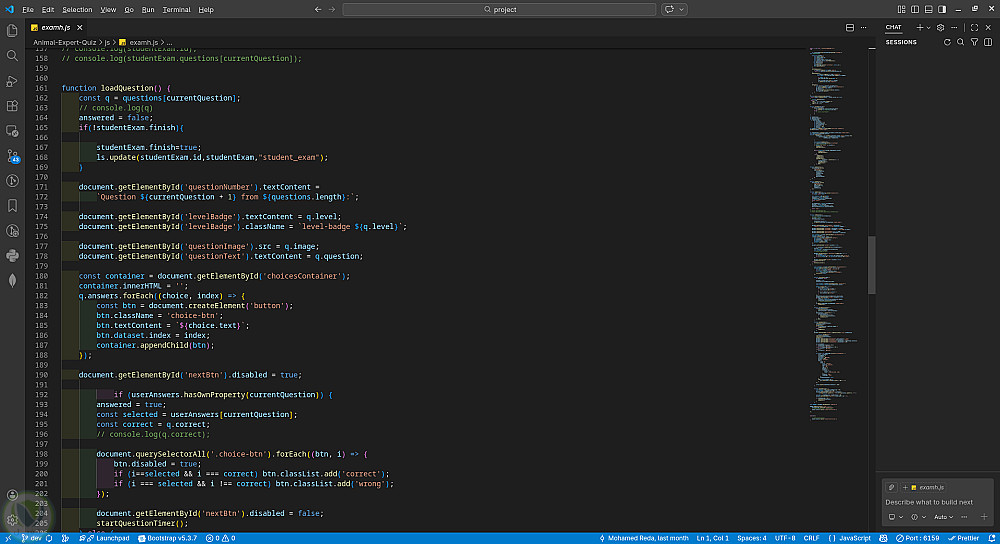This screenshot has width=1000, height=544.
Task: Open the Terminal menu
Action: point(176,9)
